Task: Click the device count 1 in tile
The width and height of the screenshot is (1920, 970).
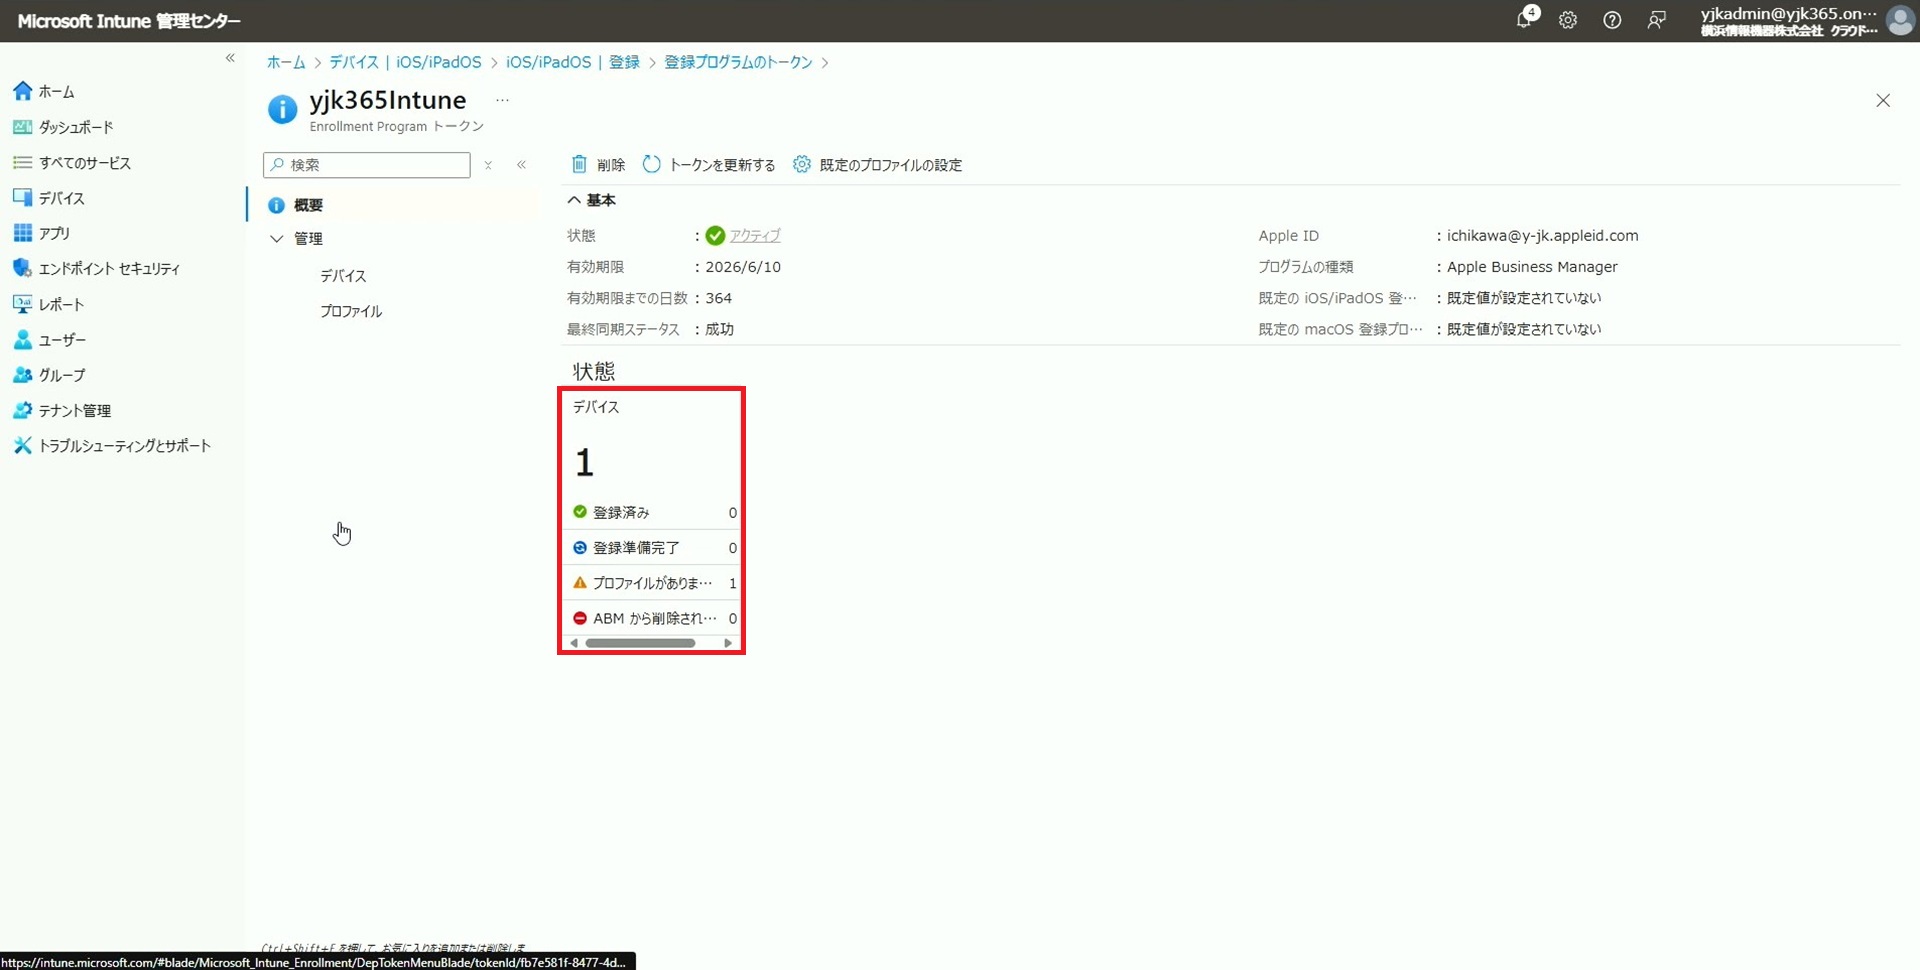Action: pos(584,463)
